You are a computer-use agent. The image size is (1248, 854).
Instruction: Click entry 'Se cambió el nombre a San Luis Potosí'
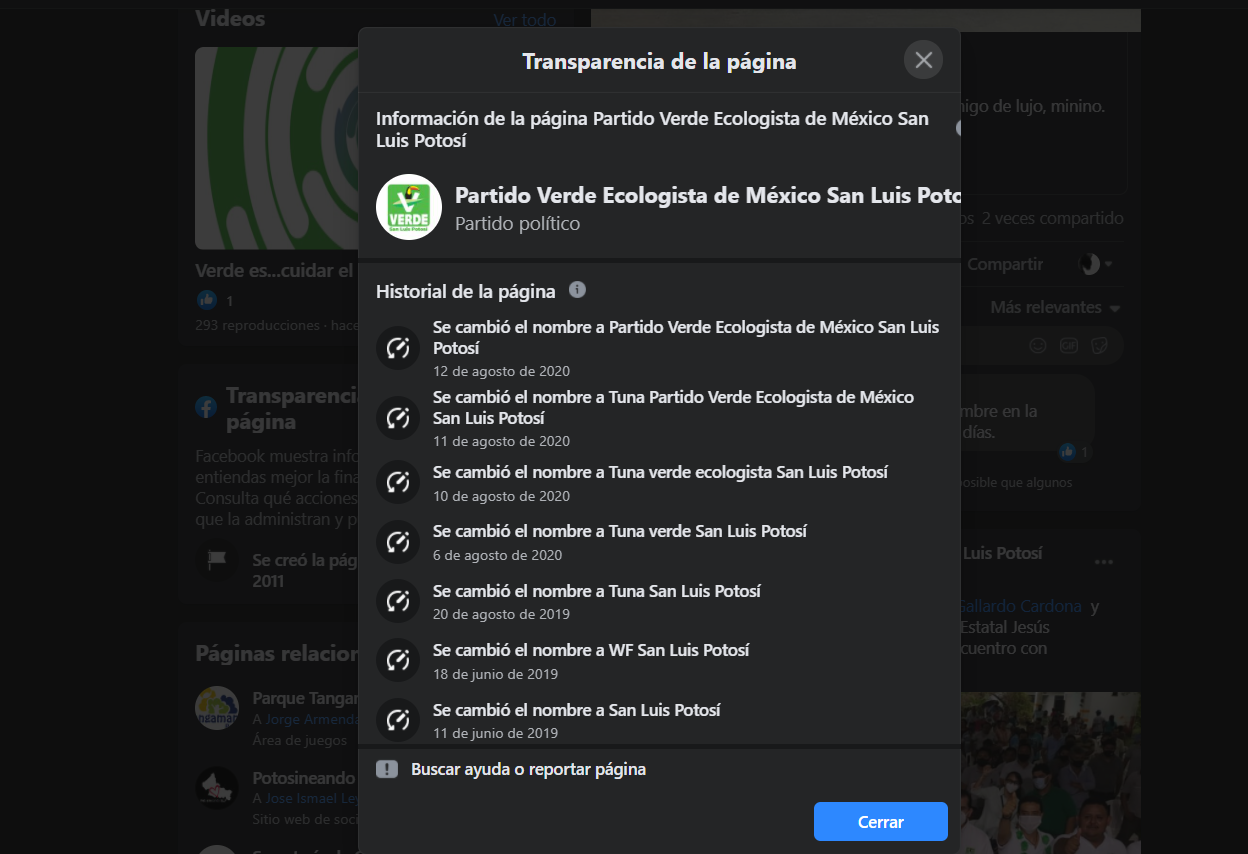click(x=577, y=710)
